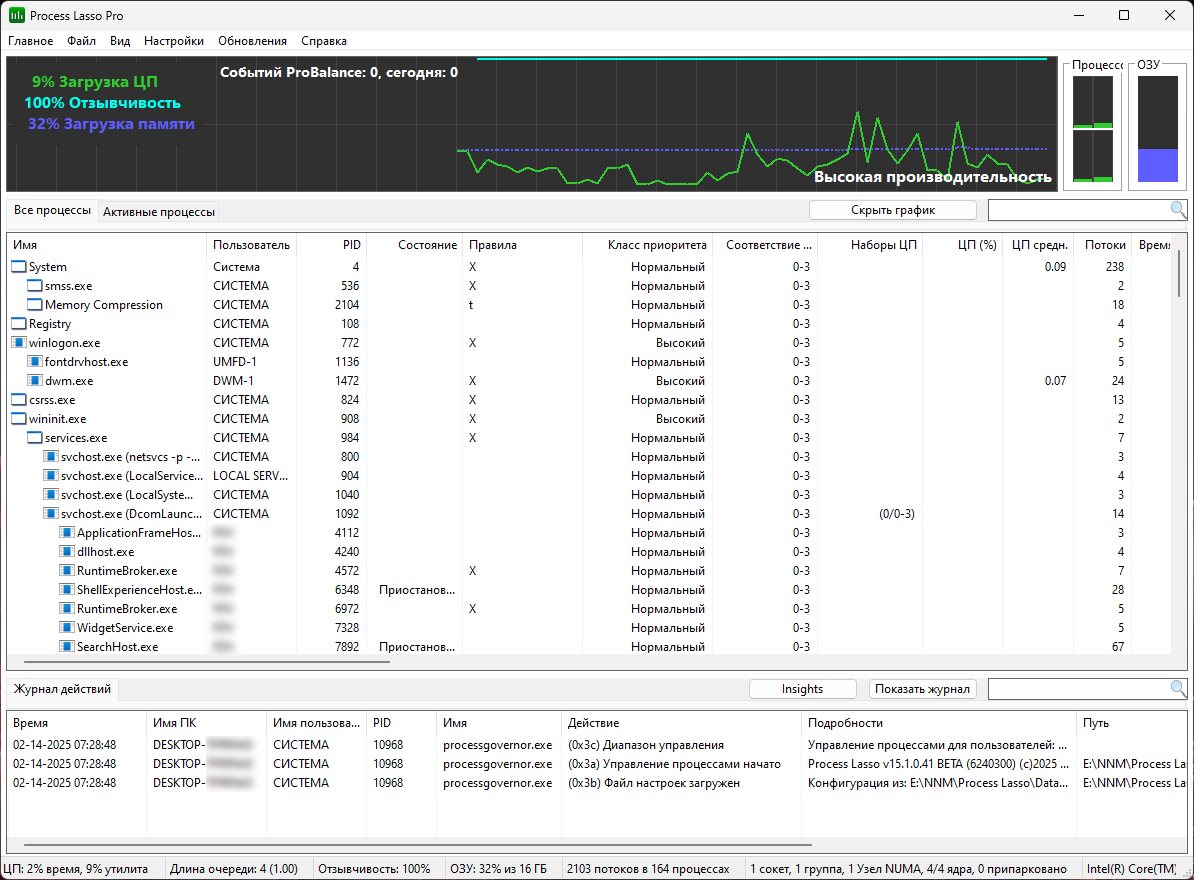Click the System process icon
Image resolution: width=1194 pixels, height=880 pixels.
tap(19, 266)
